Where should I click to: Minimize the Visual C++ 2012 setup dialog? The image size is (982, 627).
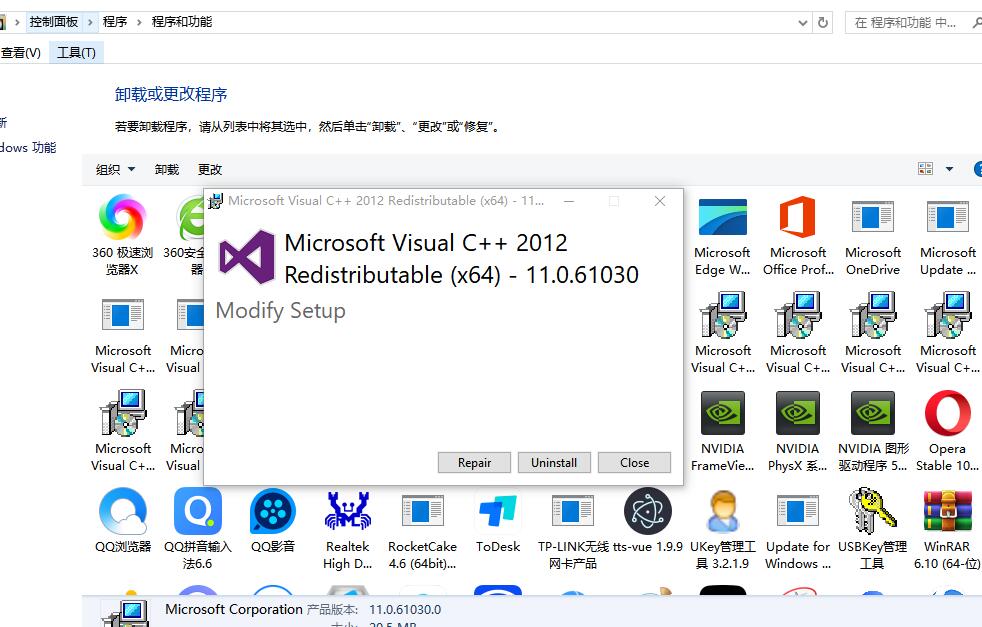pos(569,201)
